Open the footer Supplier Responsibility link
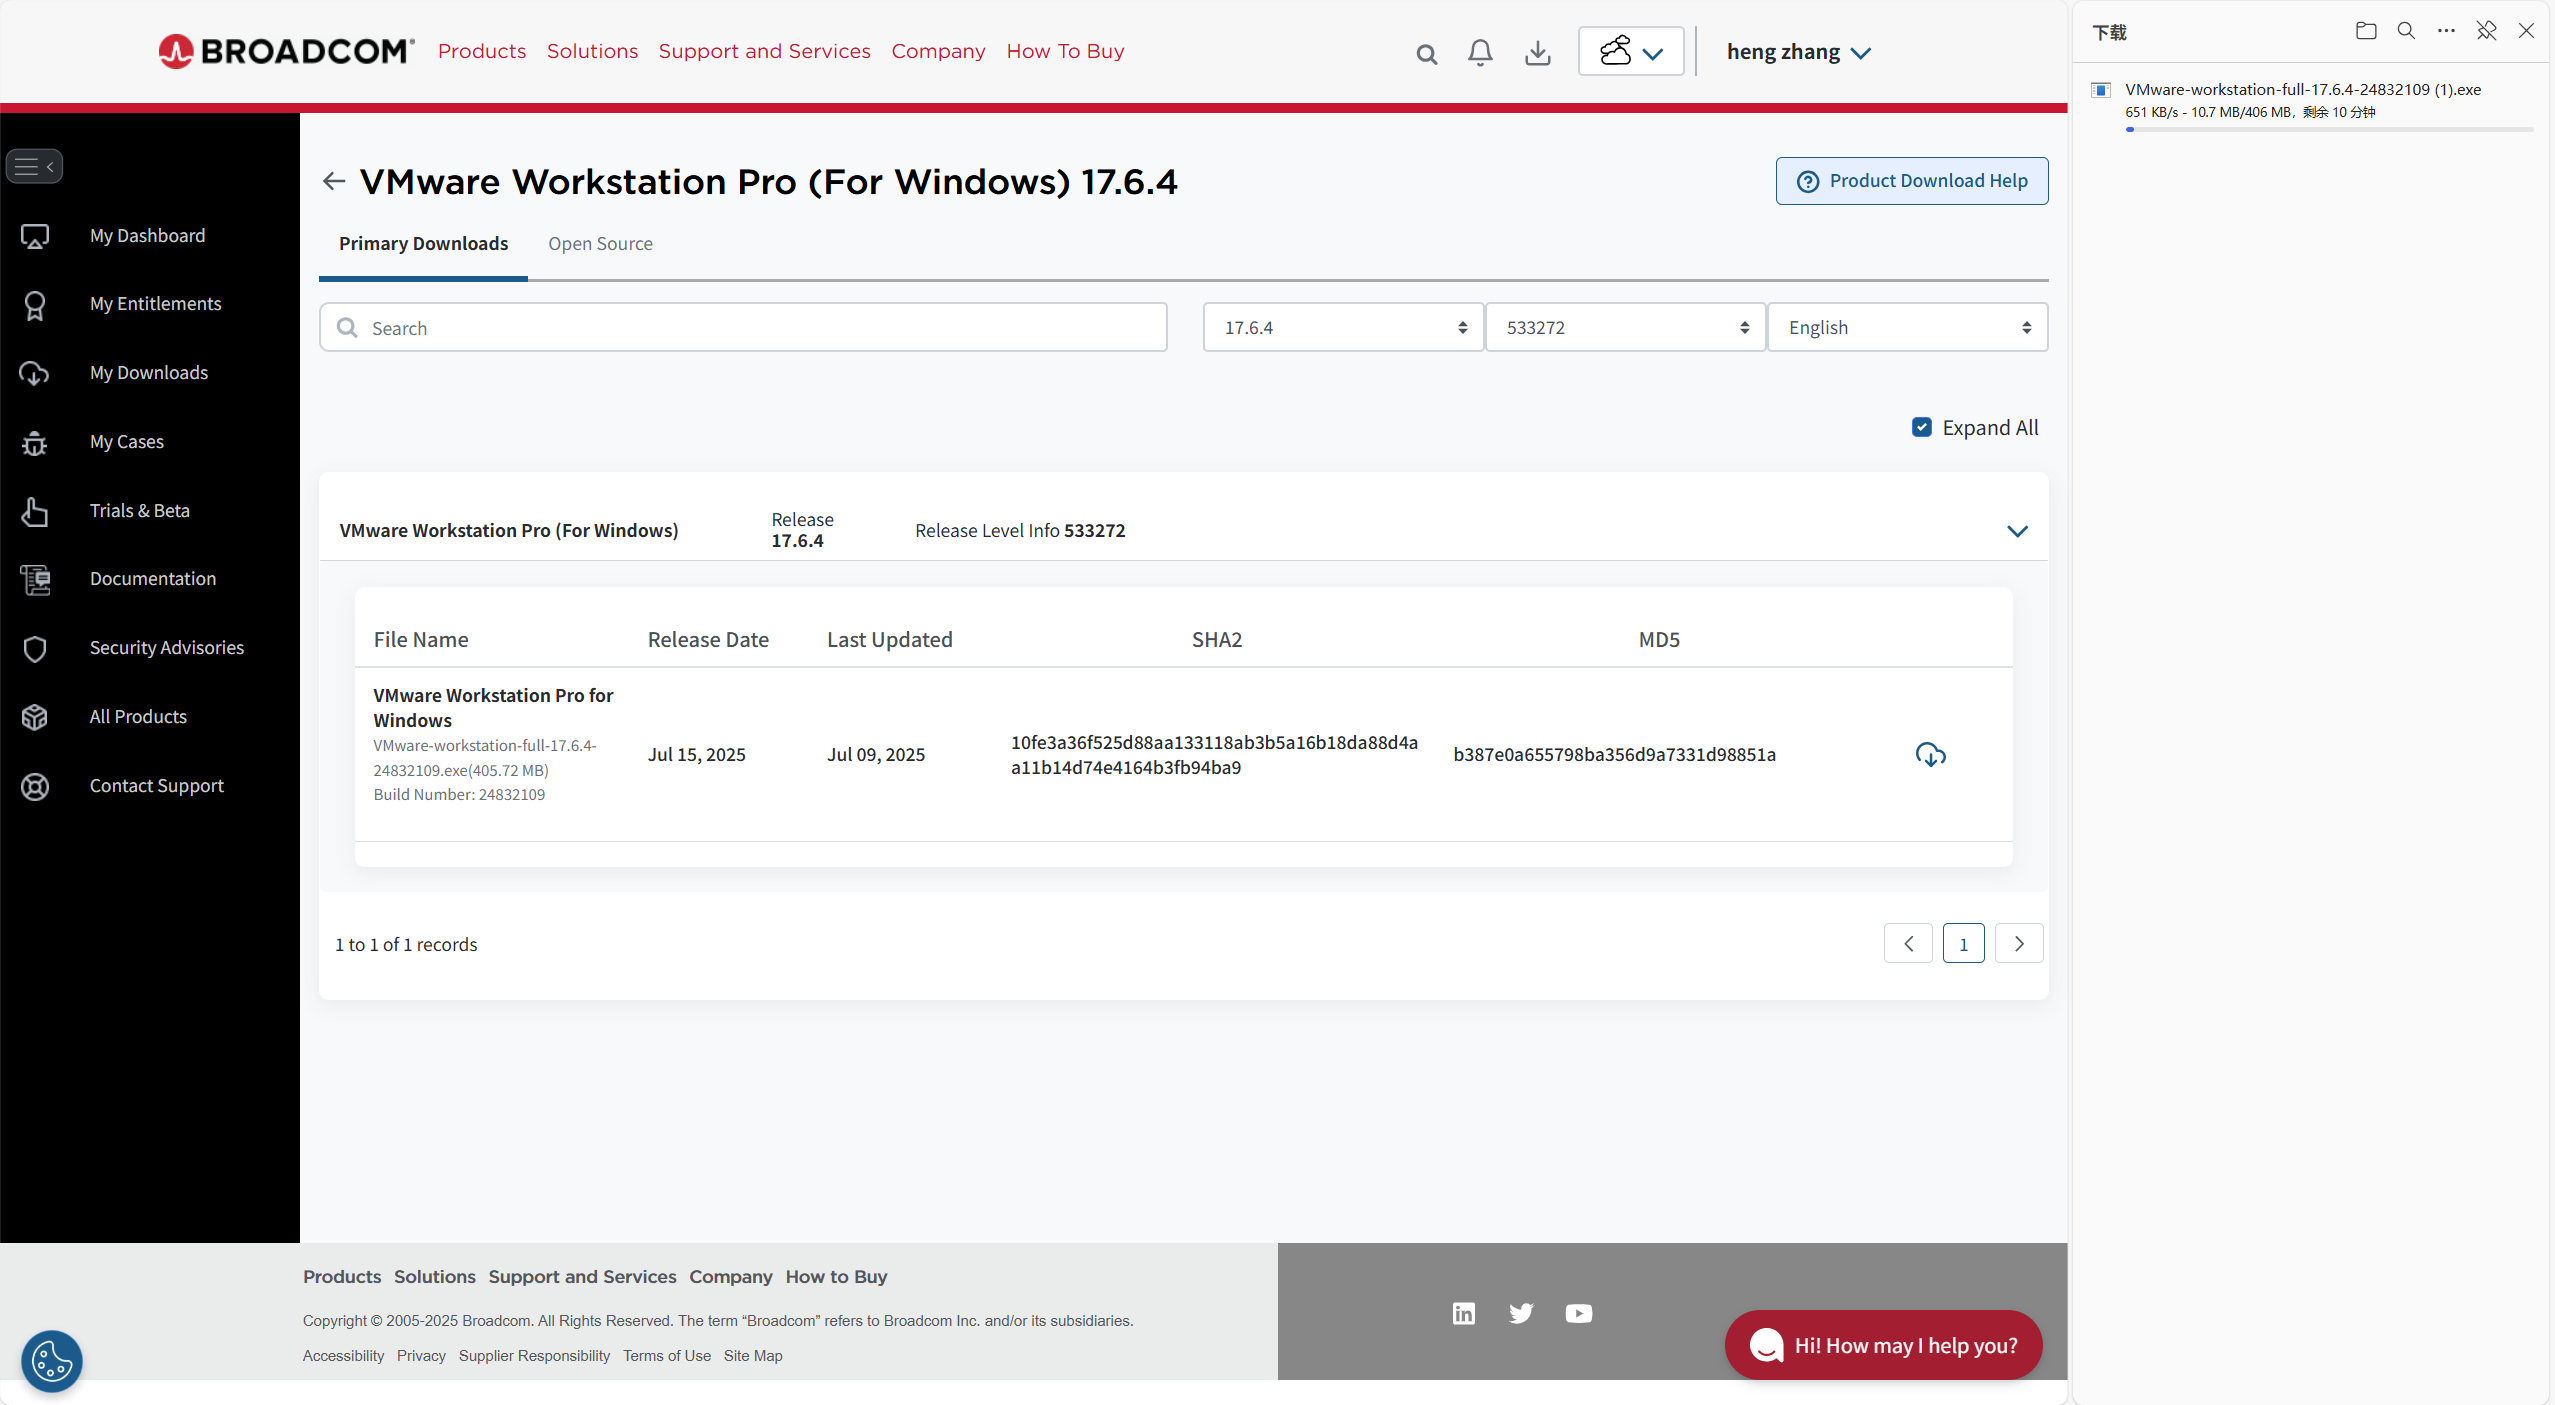 (534, 1356)
